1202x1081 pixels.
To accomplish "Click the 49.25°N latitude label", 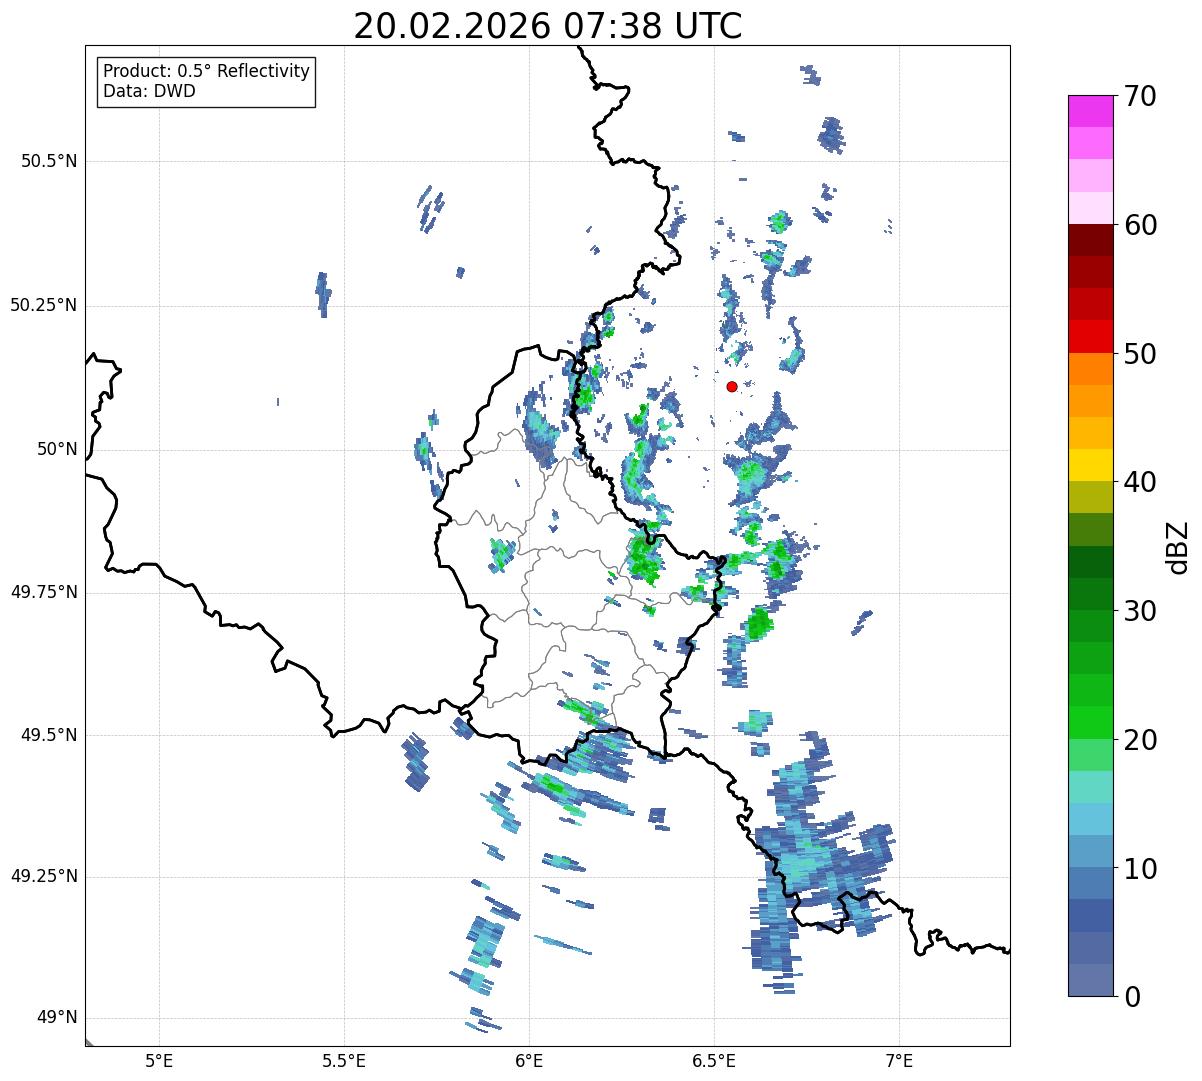I will click(x=44, y=876).
